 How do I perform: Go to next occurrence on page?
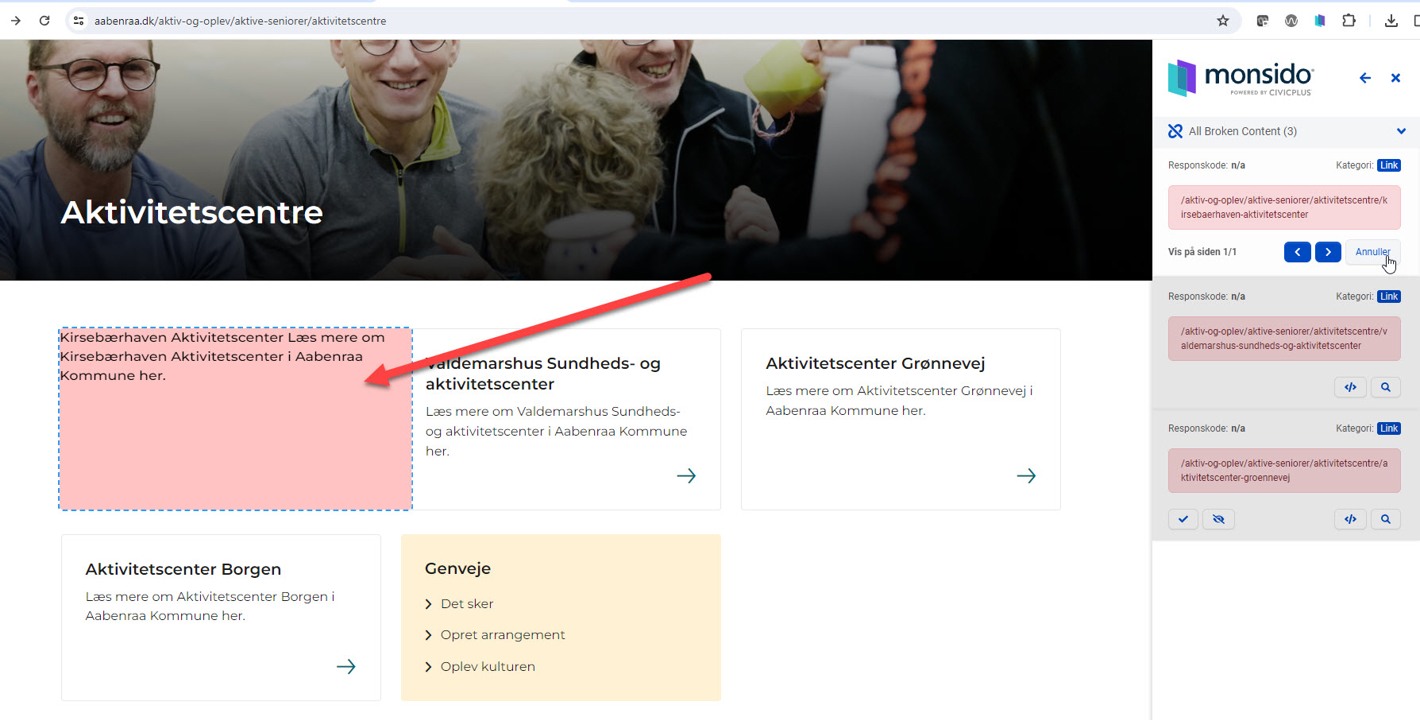click(1328, 252)
